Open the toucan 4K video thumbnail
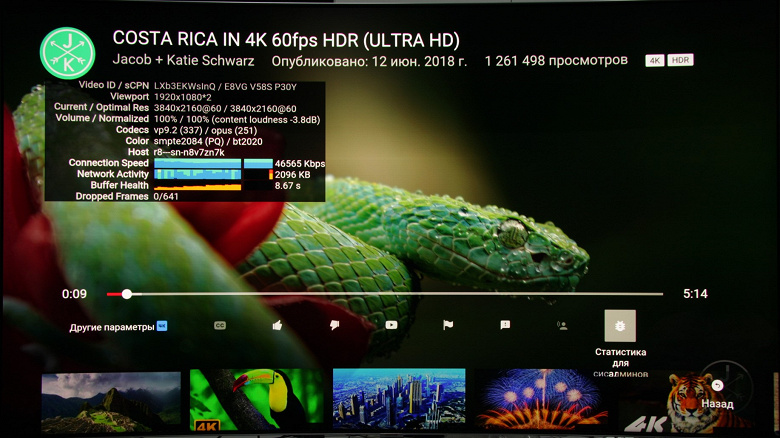 pyautogui.click(x=256, y=400)
